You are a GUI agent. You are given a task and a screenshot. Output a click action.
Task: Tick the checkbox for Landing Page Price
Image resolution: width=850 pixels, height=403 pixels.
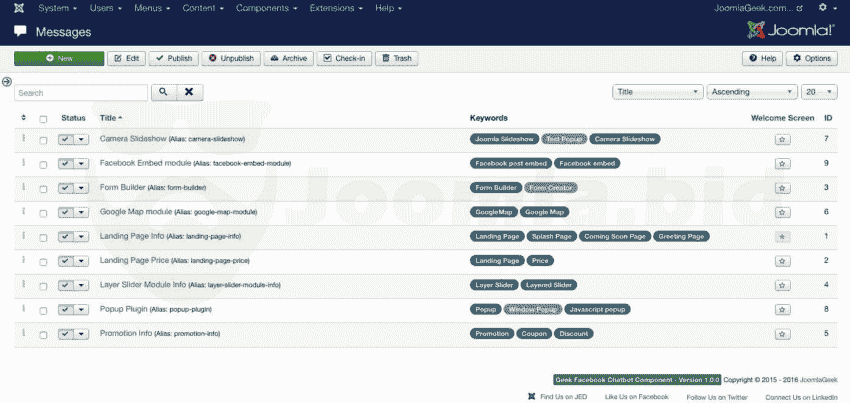click(x=43, y=261)
